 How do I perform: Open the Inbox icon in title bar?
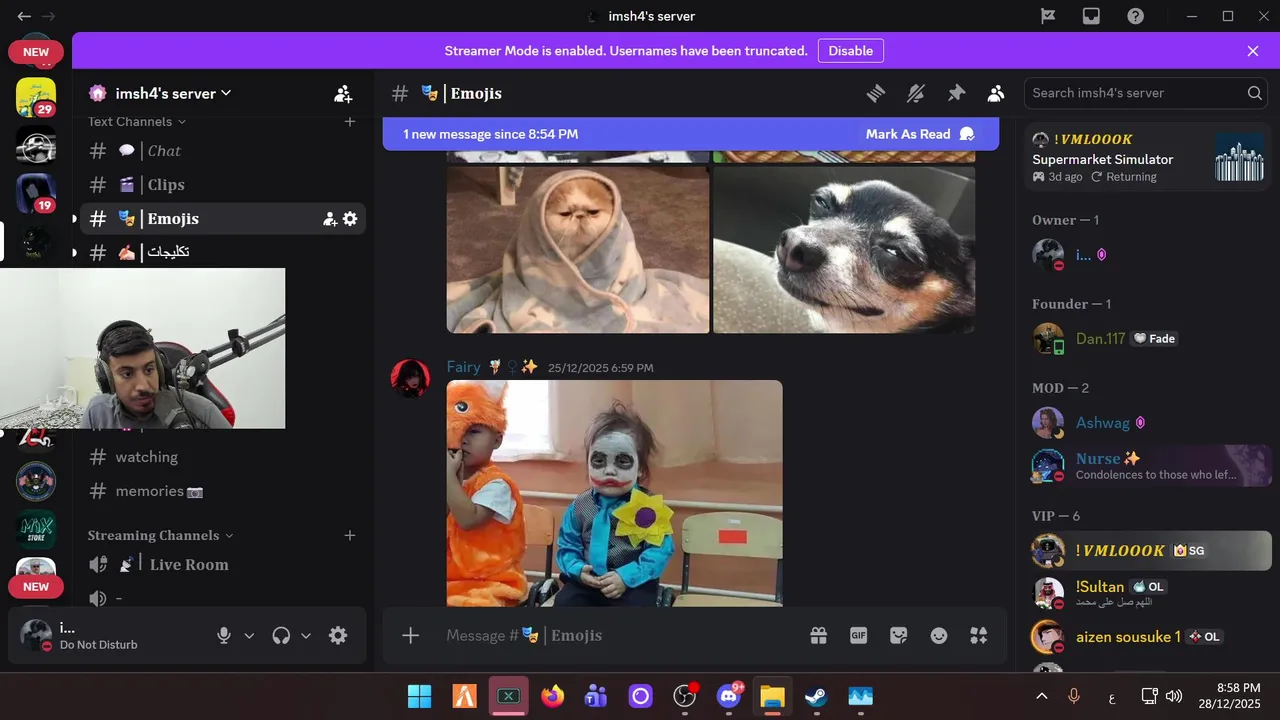[1091, 16]
